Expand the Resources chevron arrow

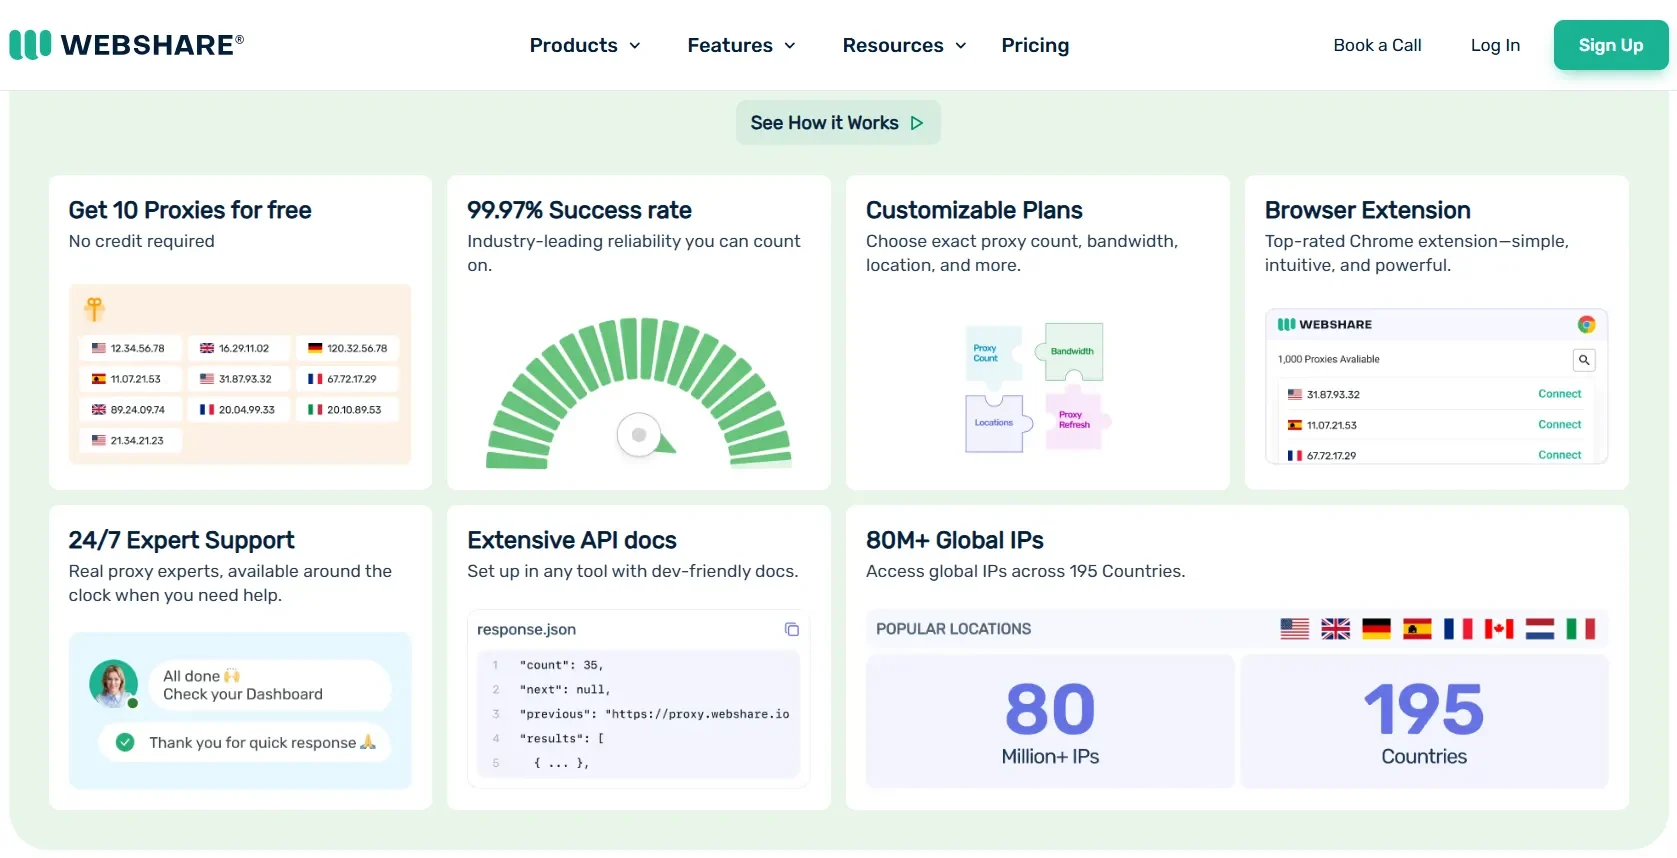[960, 46]
